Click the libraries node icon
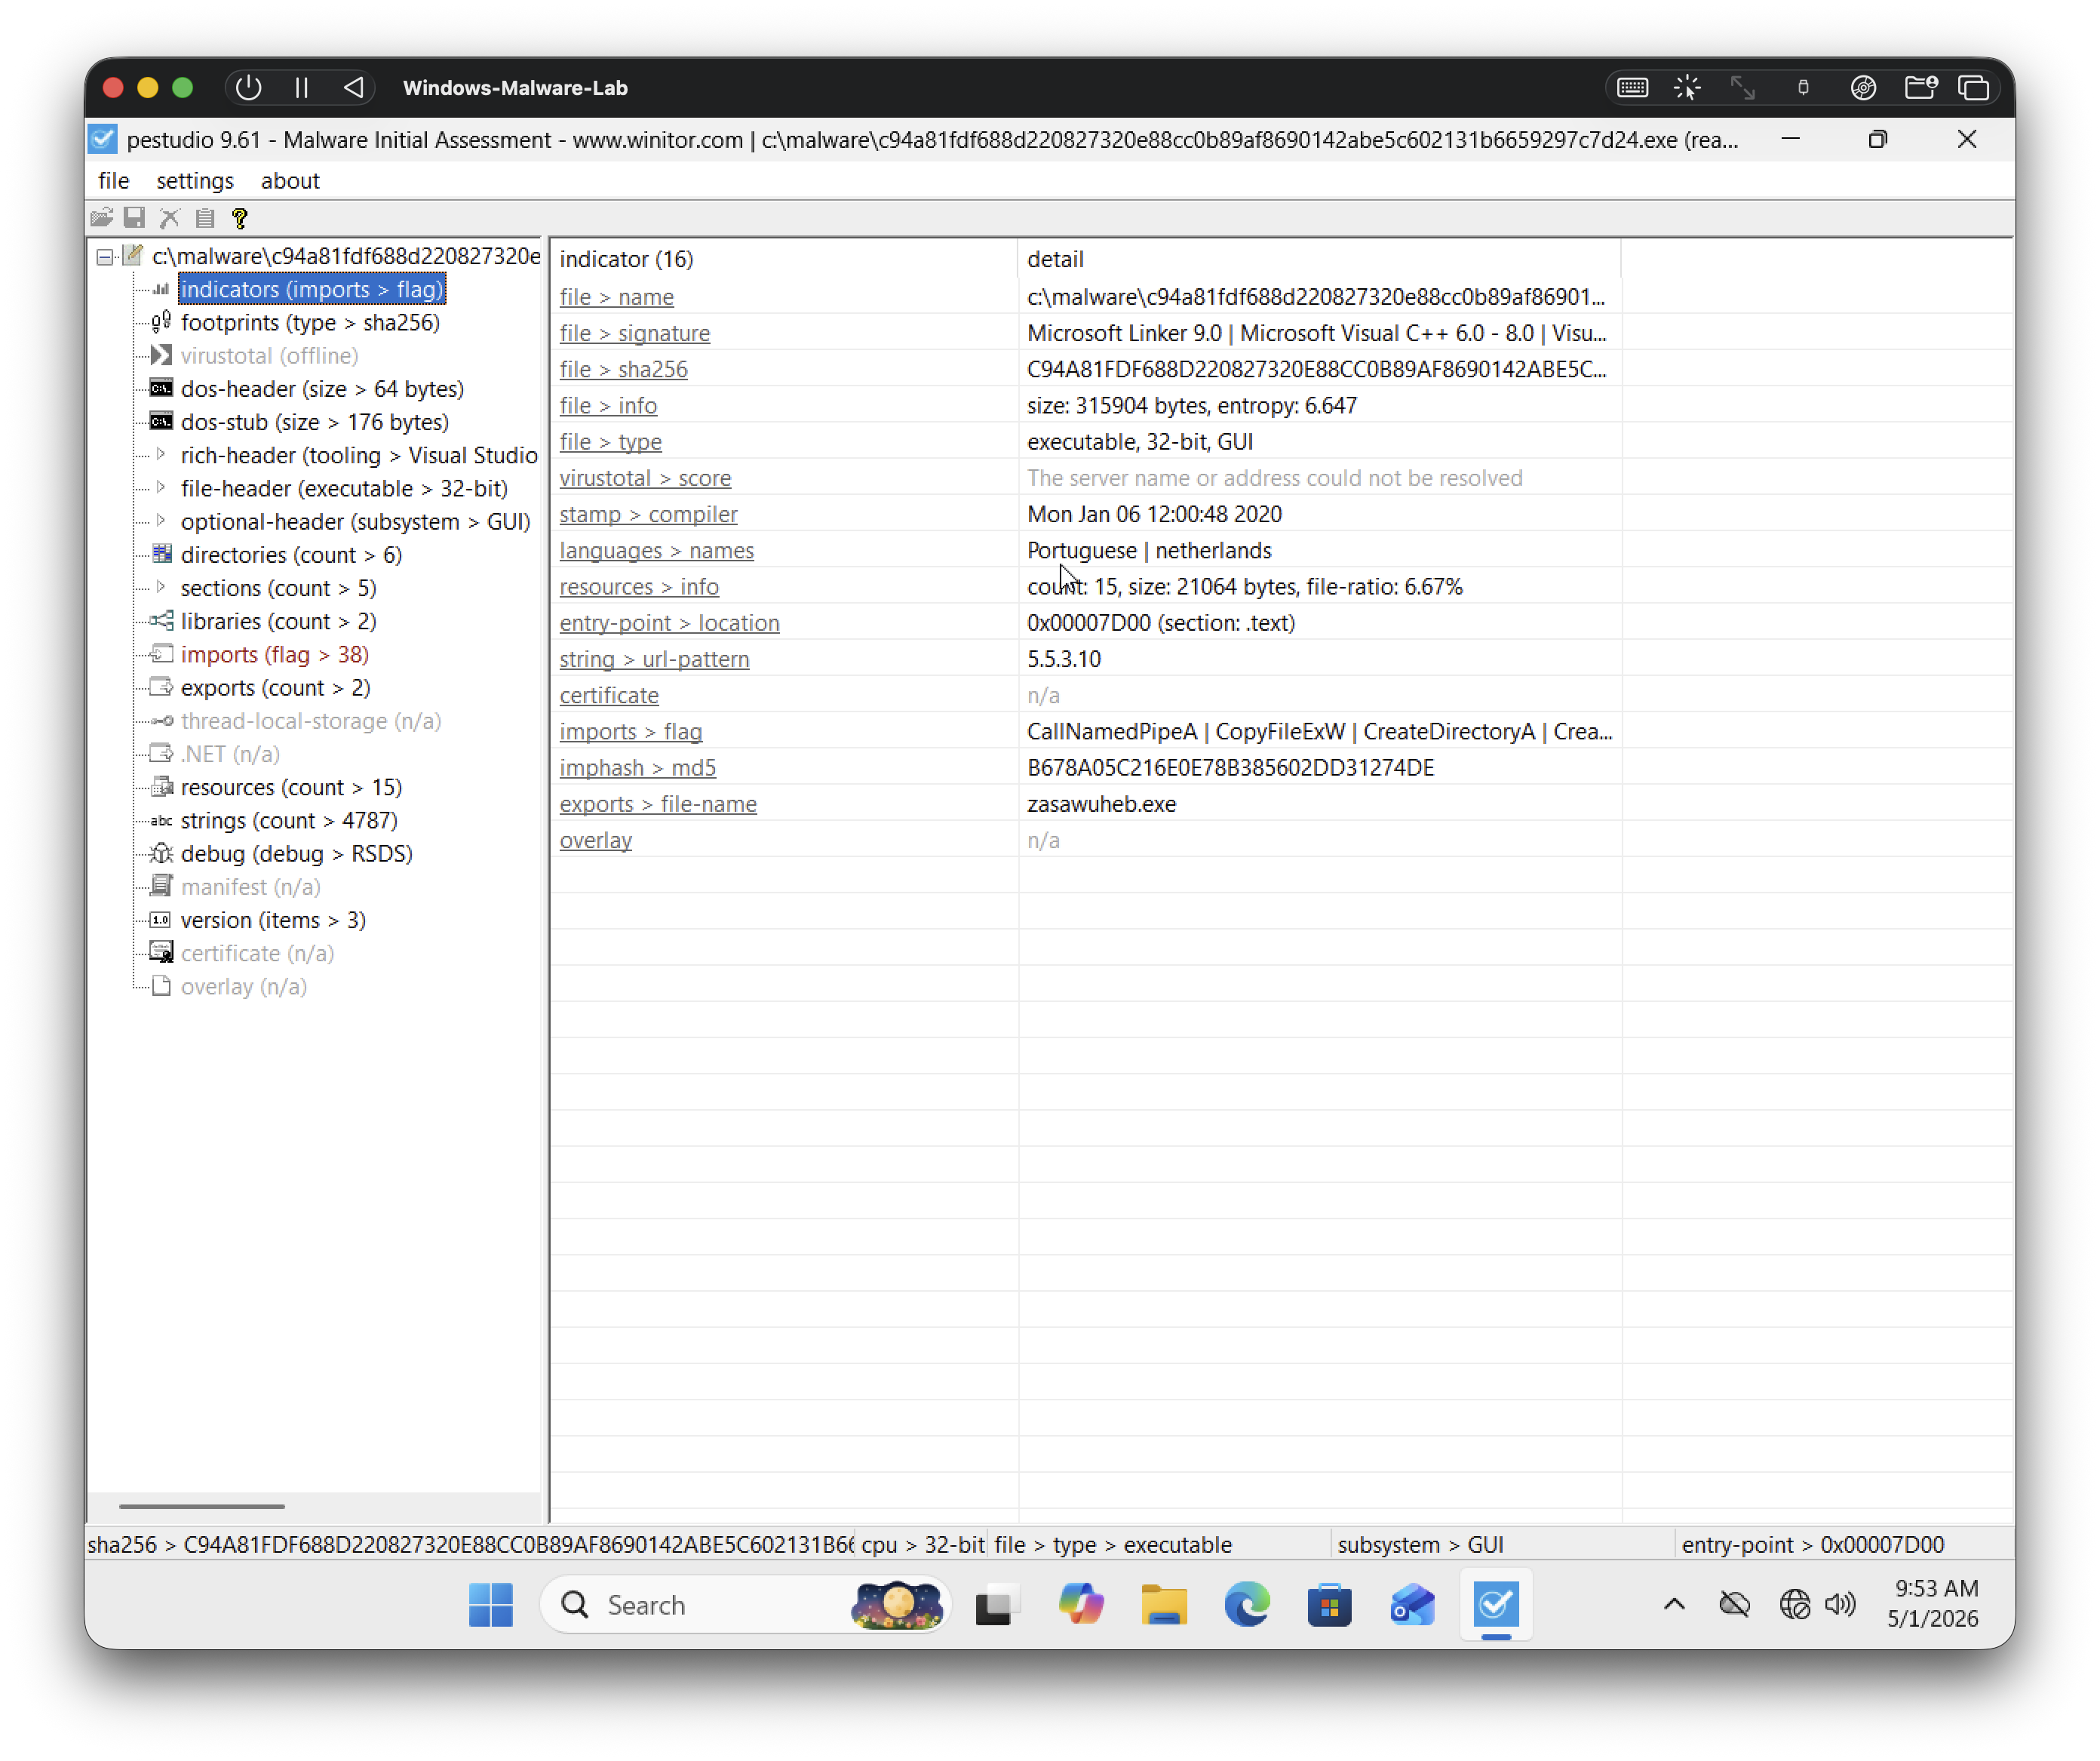Image resolution: width=2100 pixels, height=1761 pixels. (161, 621)
